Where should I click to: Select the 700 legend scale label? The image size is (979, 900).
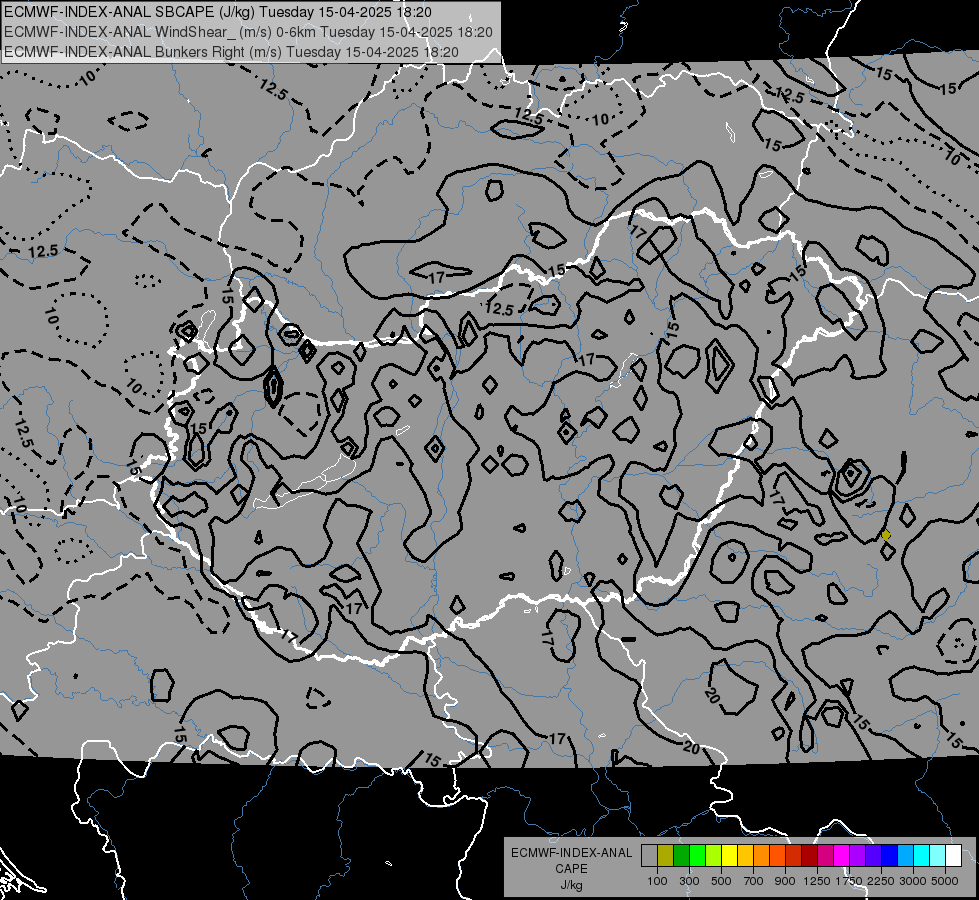(x=754, y=881)
